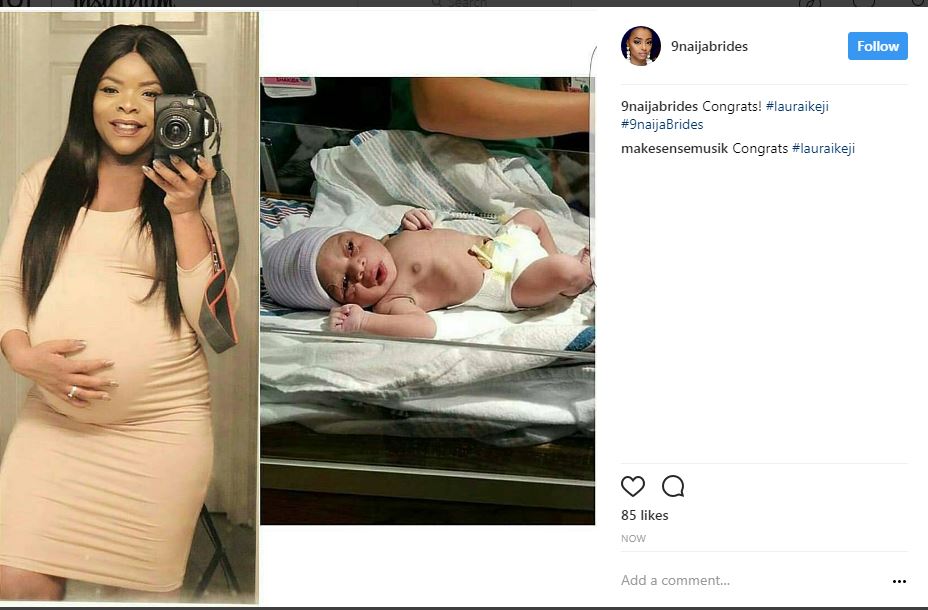
Task: Click the dimmed Search field at top
Action: pyautogui.click(x=465, y=3)
